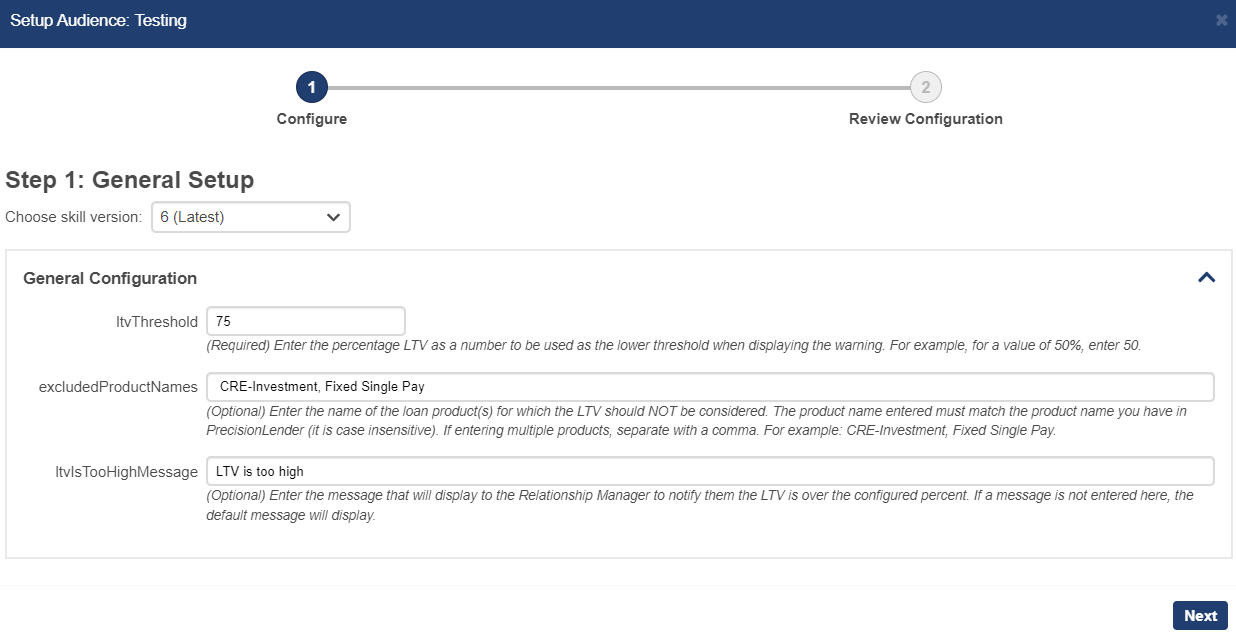Click step 2 Review Configuration circle
The height and width of the screenshot is (644, 1236).
pos(926,87)
